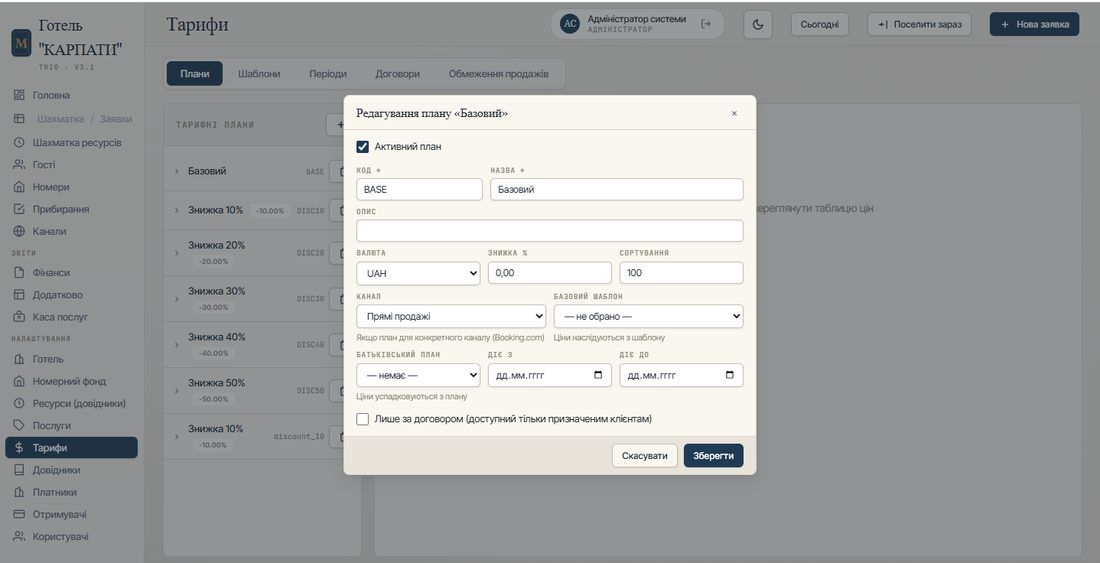
Task: Switch to the Шаблони tab
Action: 259,74
